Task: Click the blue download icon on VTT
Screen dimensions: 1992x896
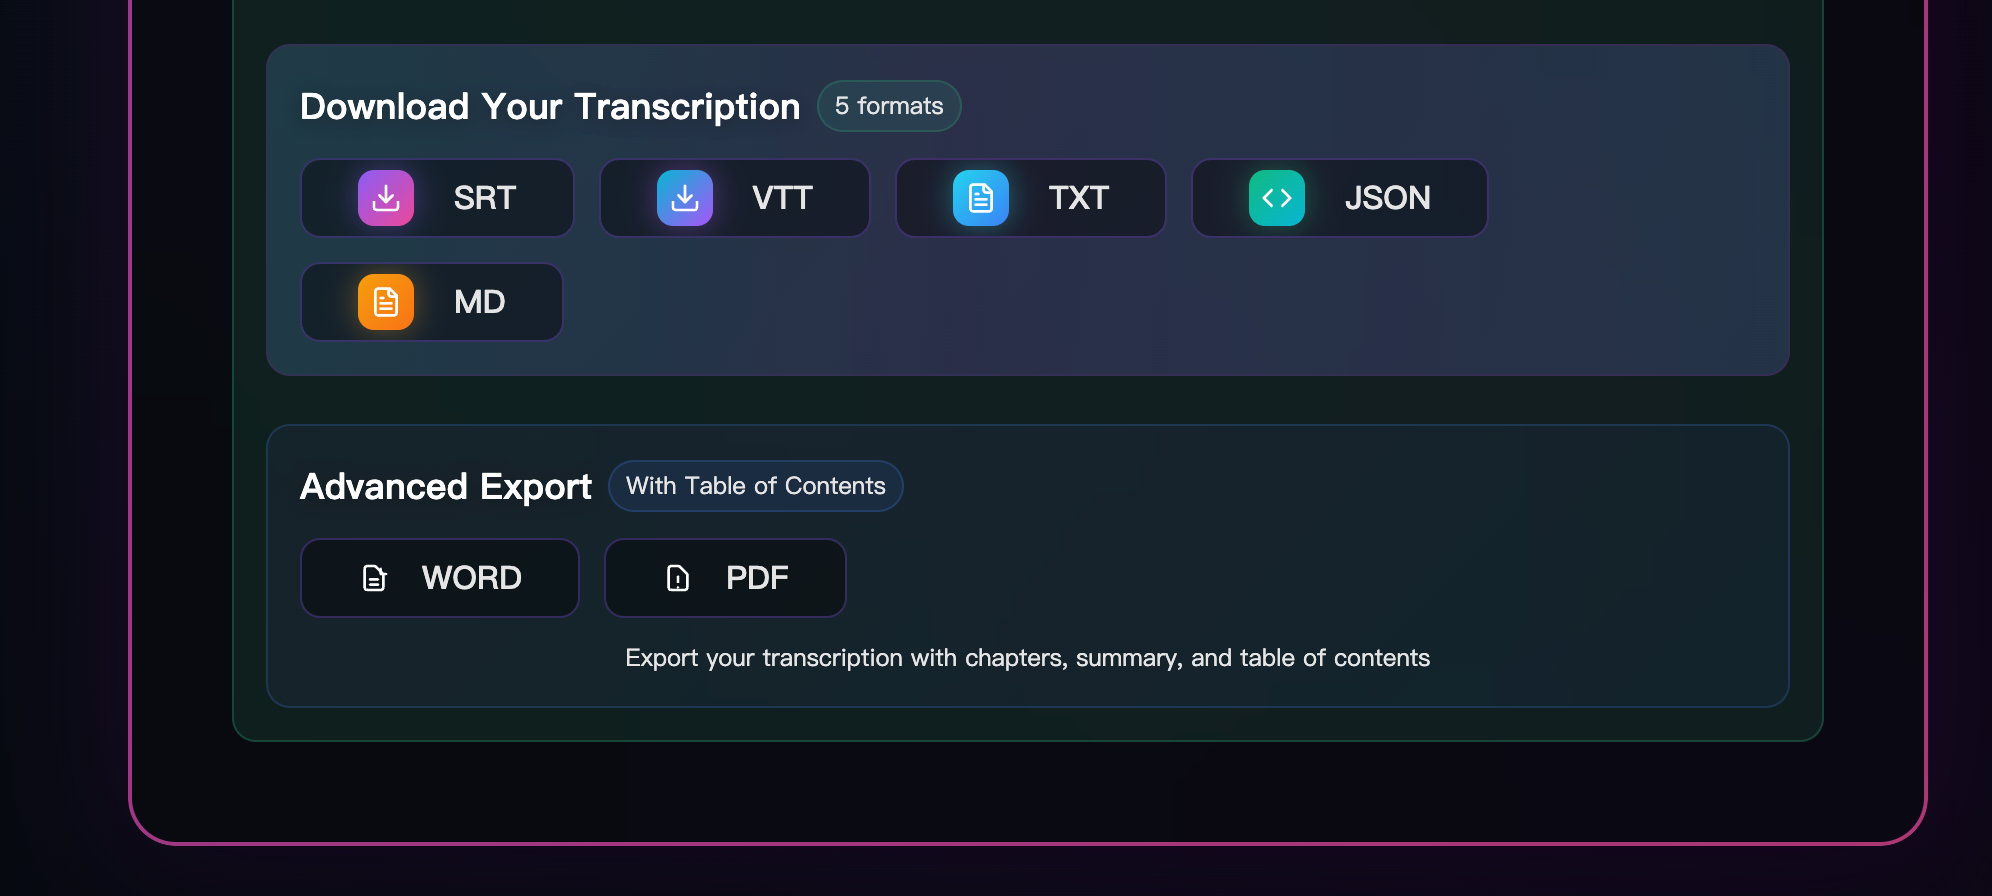Action: click(684, 197)
